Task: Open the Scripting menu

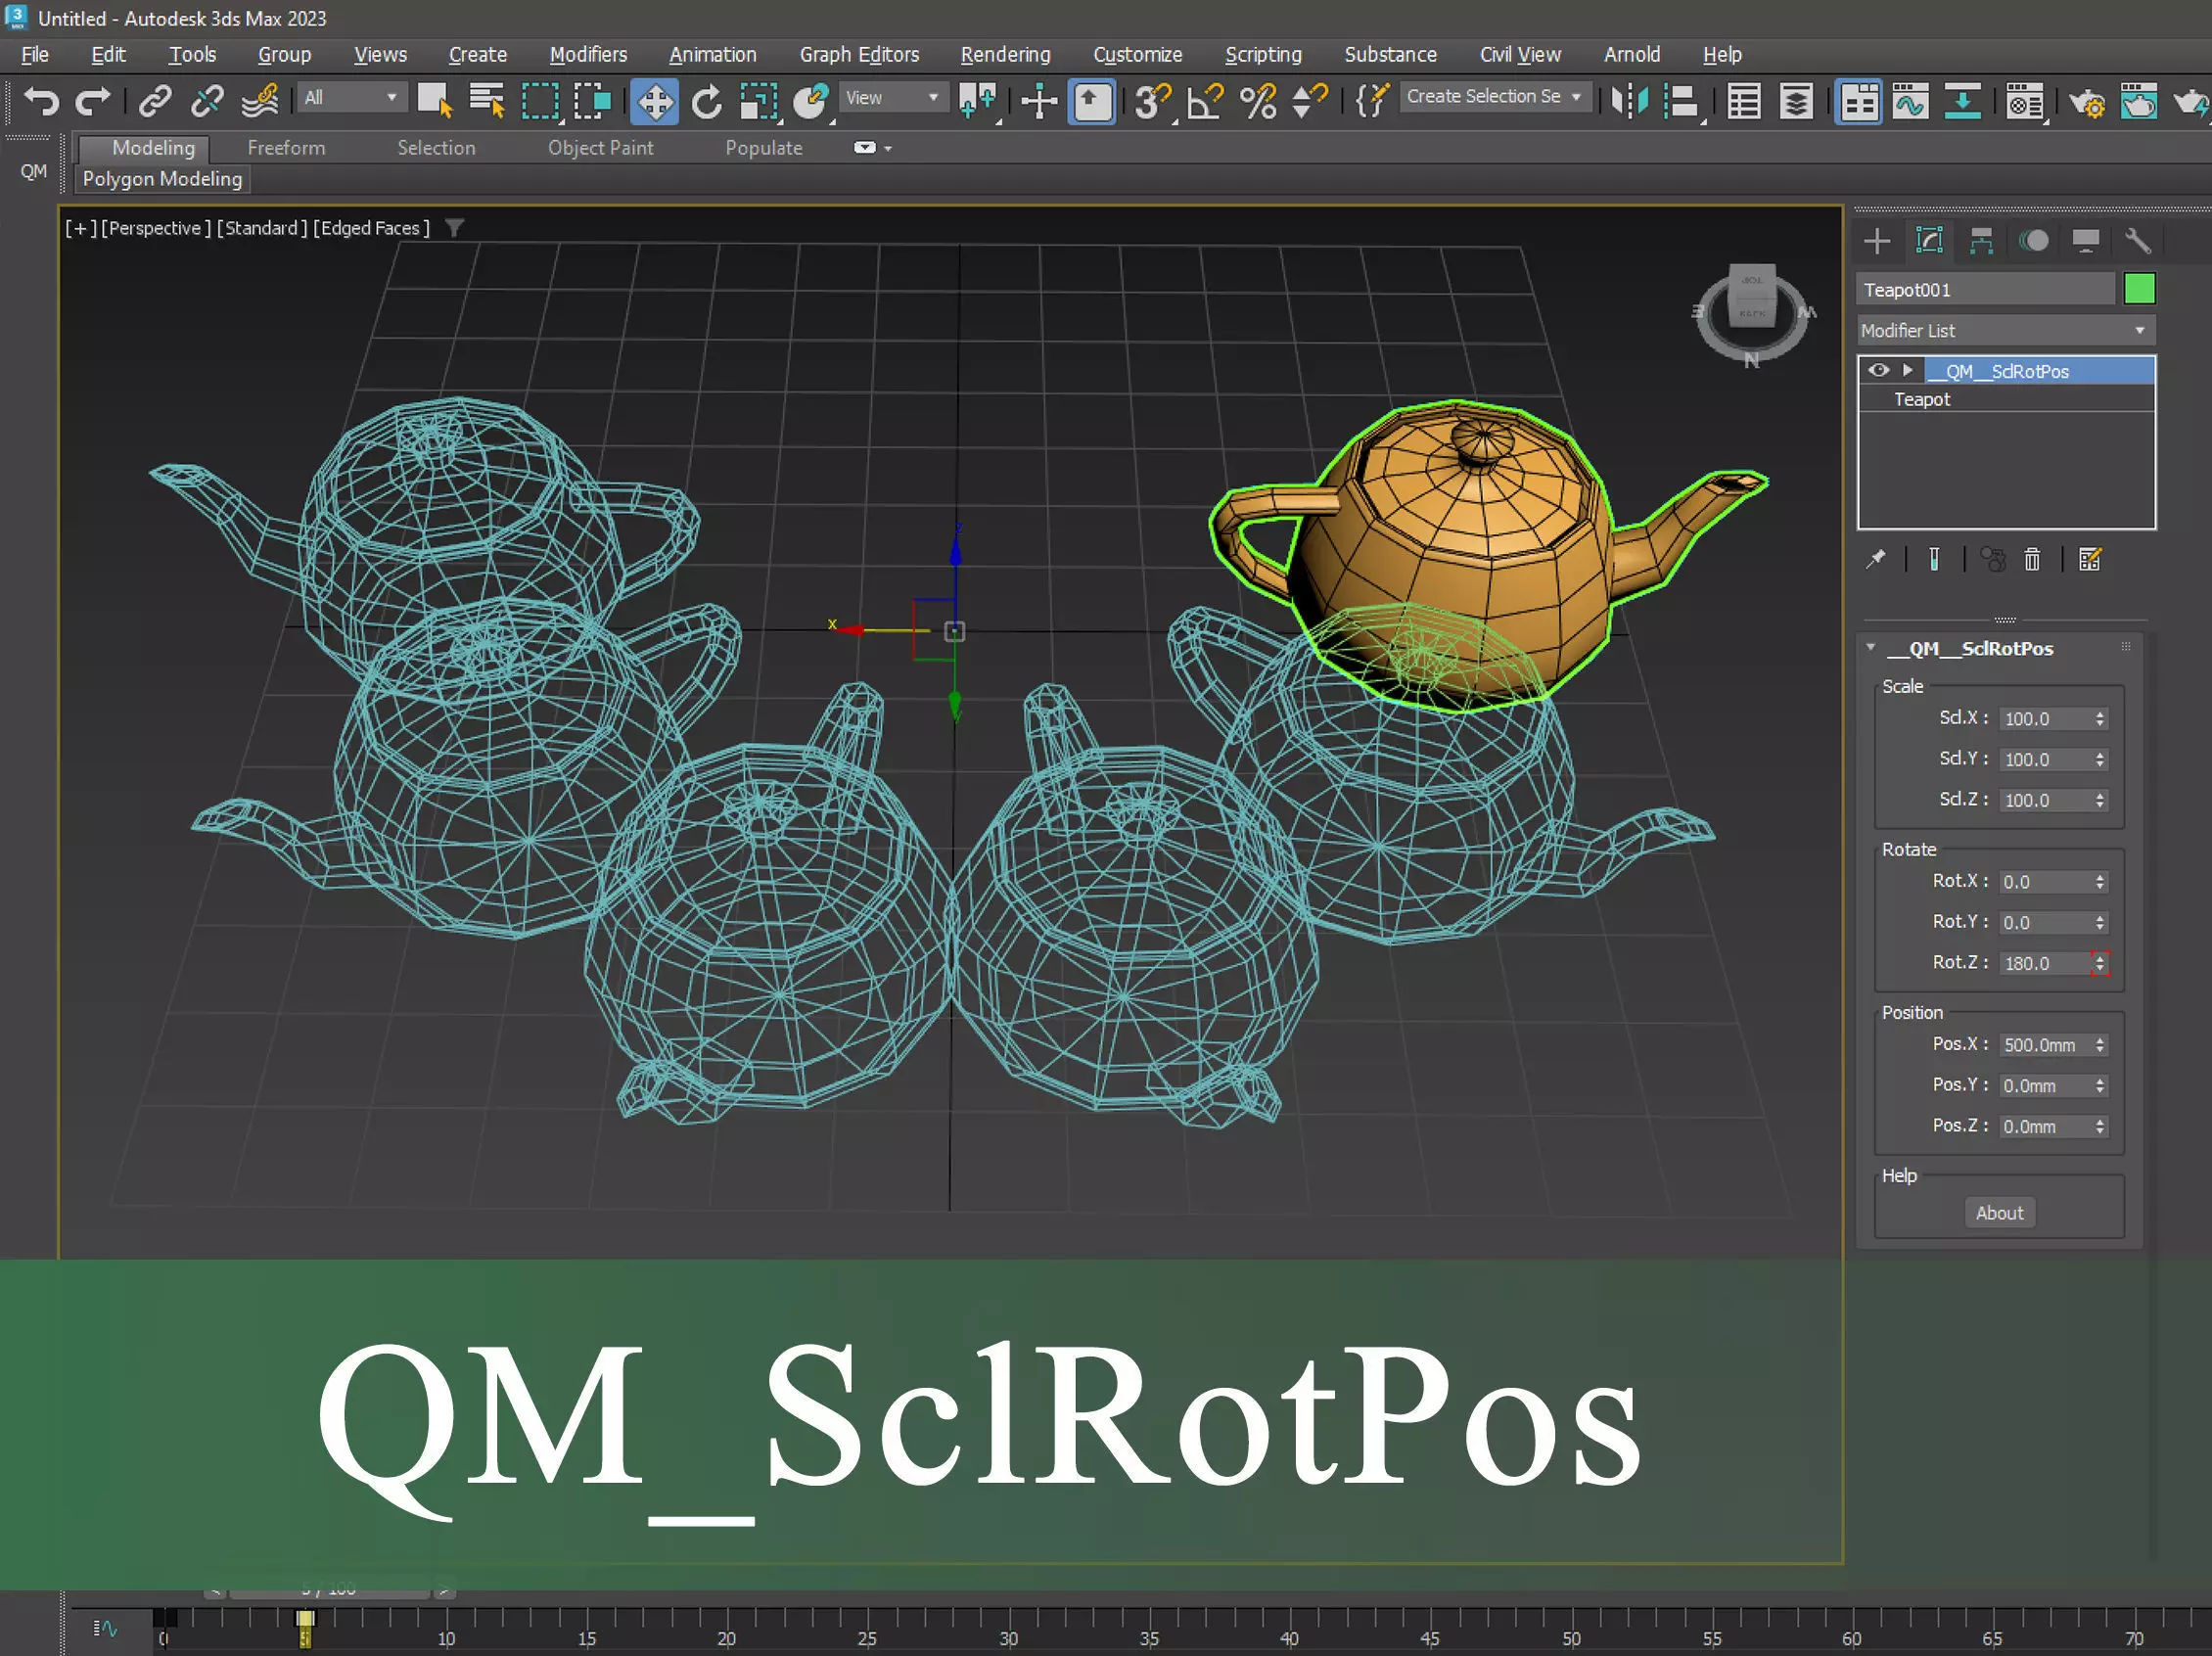Action: point(1263,54)
